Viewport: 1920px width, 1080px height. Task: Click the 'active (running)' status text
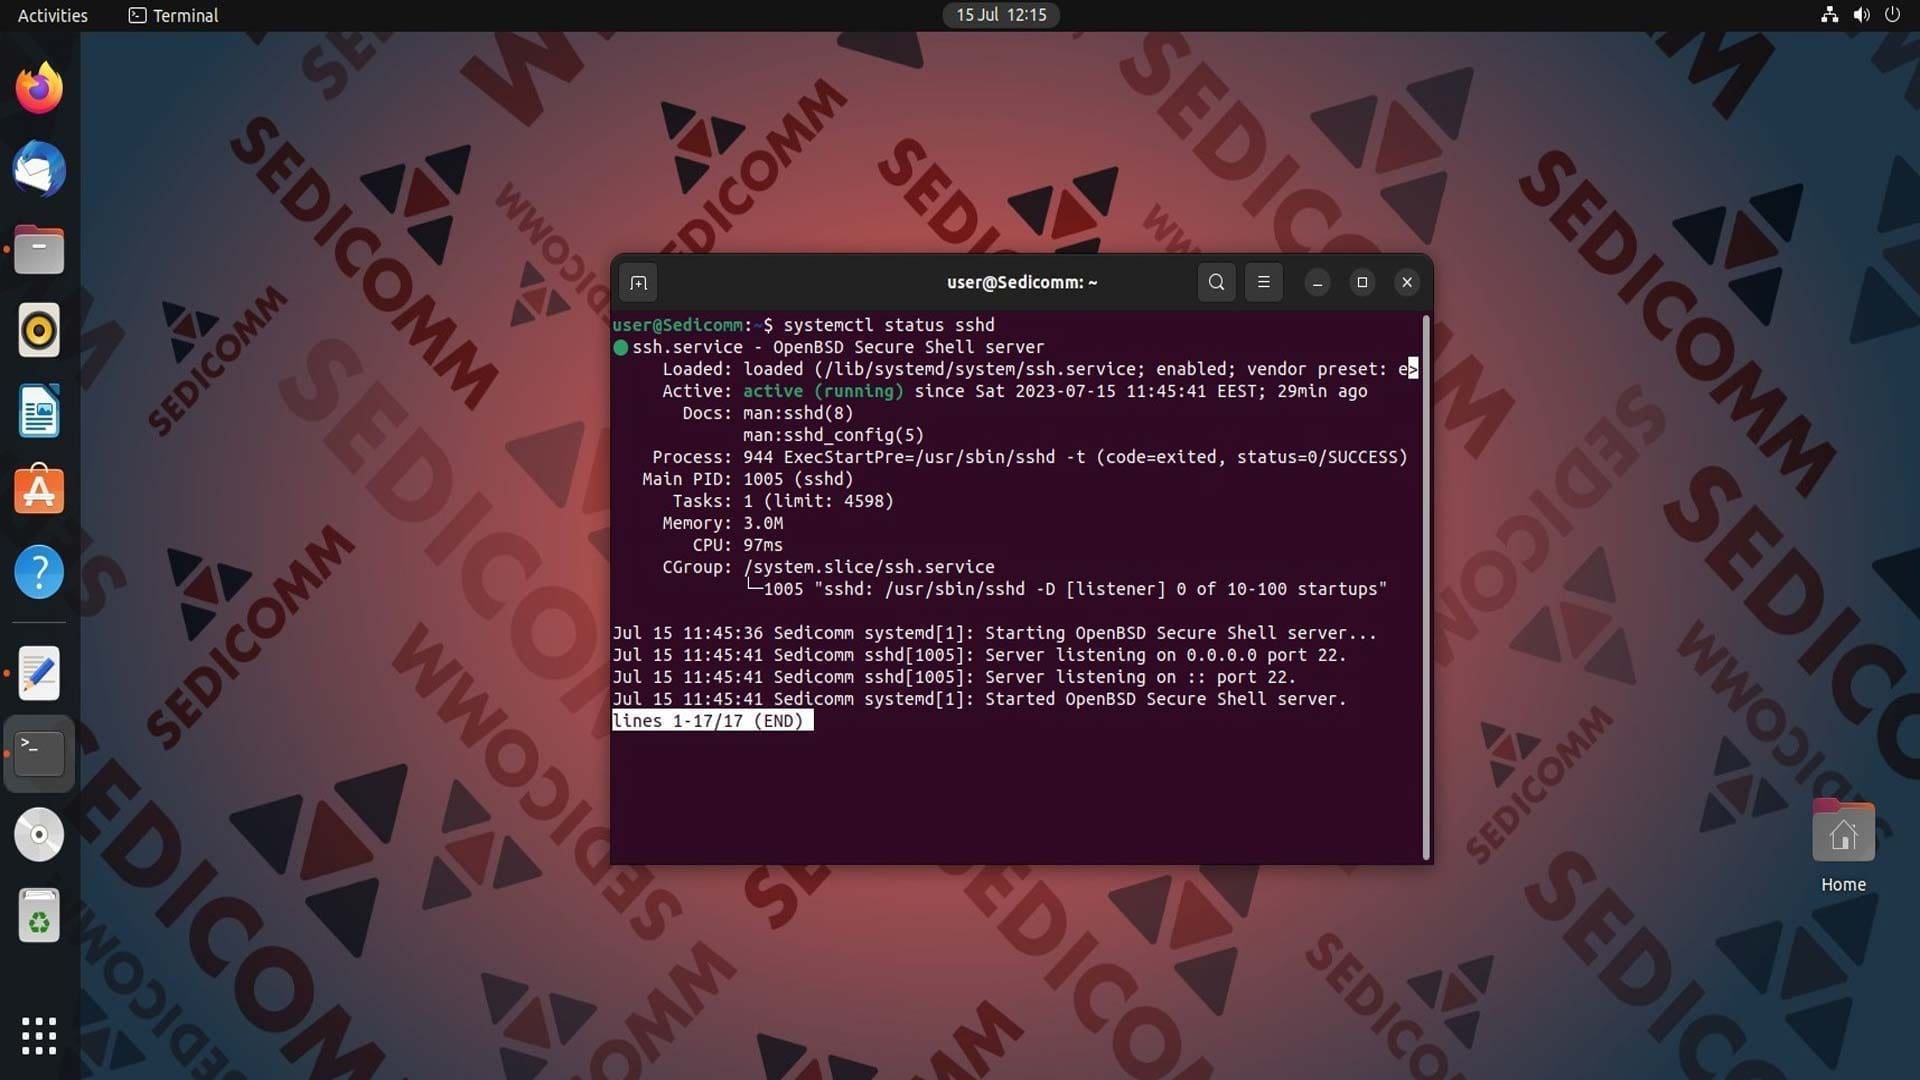[823, 391]
